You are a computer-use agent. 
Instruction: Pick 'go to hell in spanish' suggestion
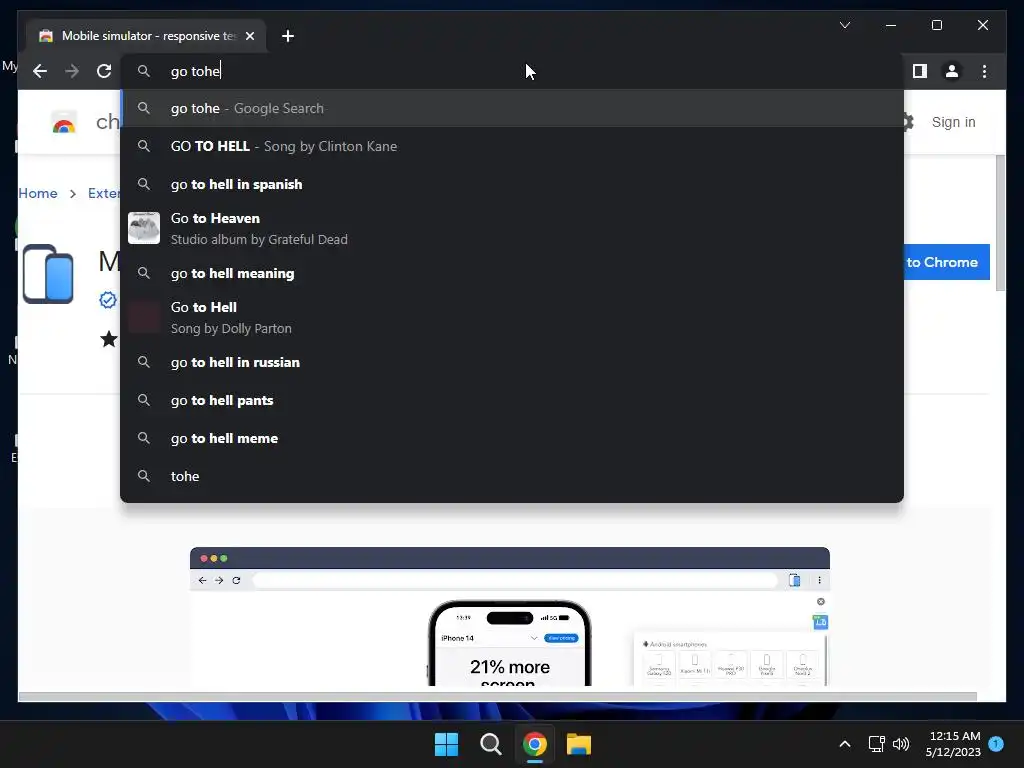512,184
